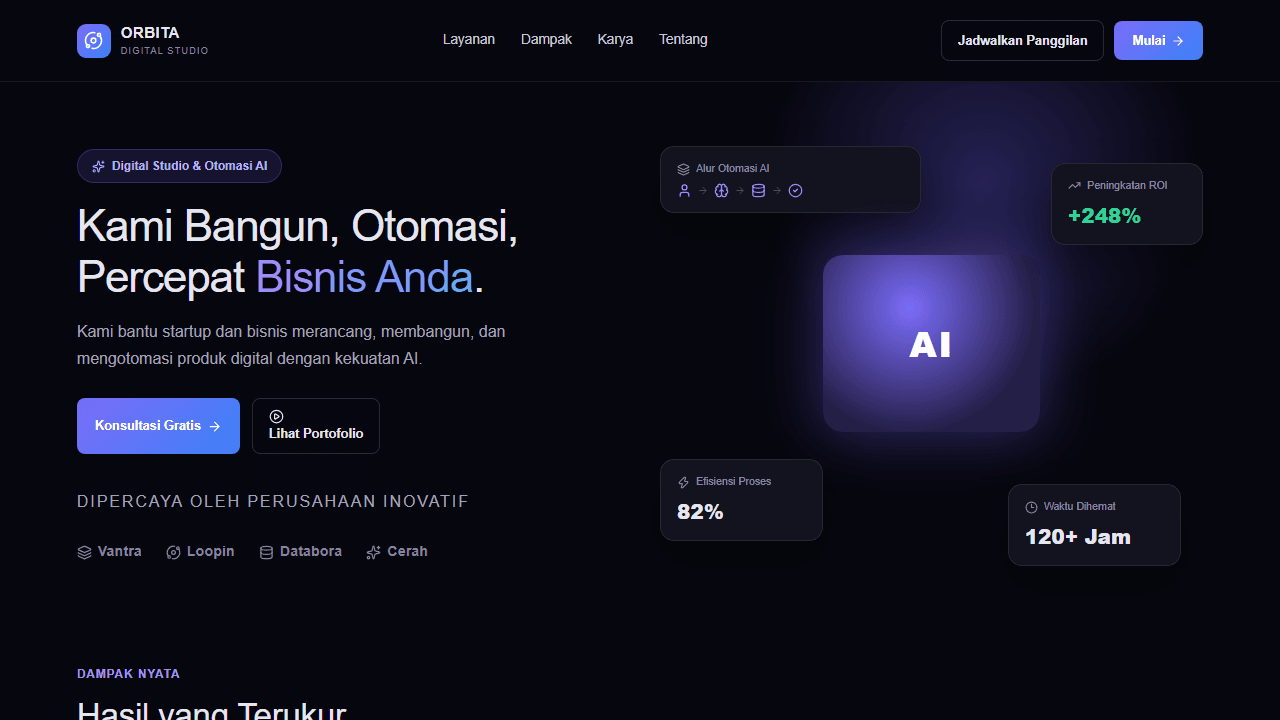Click the database icon in automation flow
The width and height of the screenshot is (1280, 720).
758,190
